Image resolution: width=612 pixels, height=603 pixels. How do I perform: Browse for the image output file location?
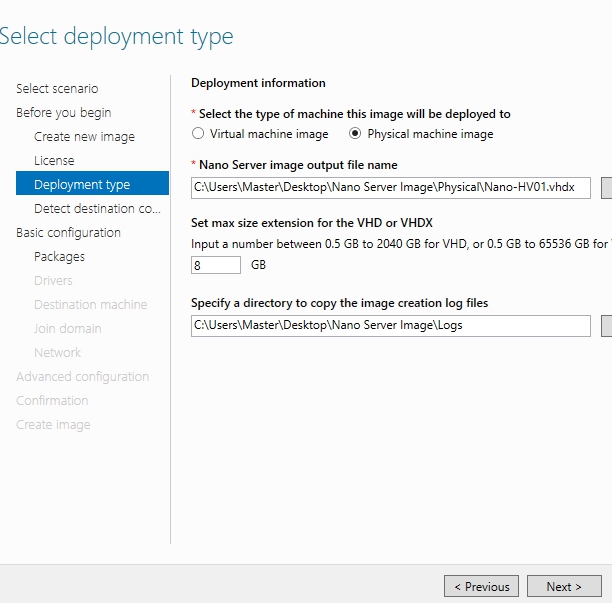(606, 187)
